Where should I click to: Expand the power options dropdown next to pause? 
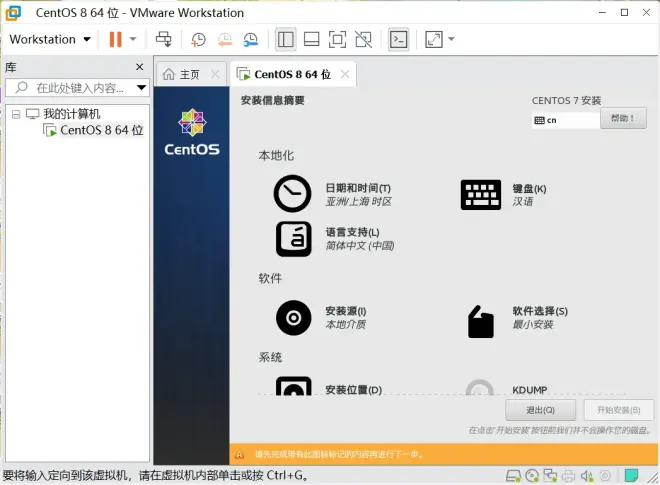(133, 39)
